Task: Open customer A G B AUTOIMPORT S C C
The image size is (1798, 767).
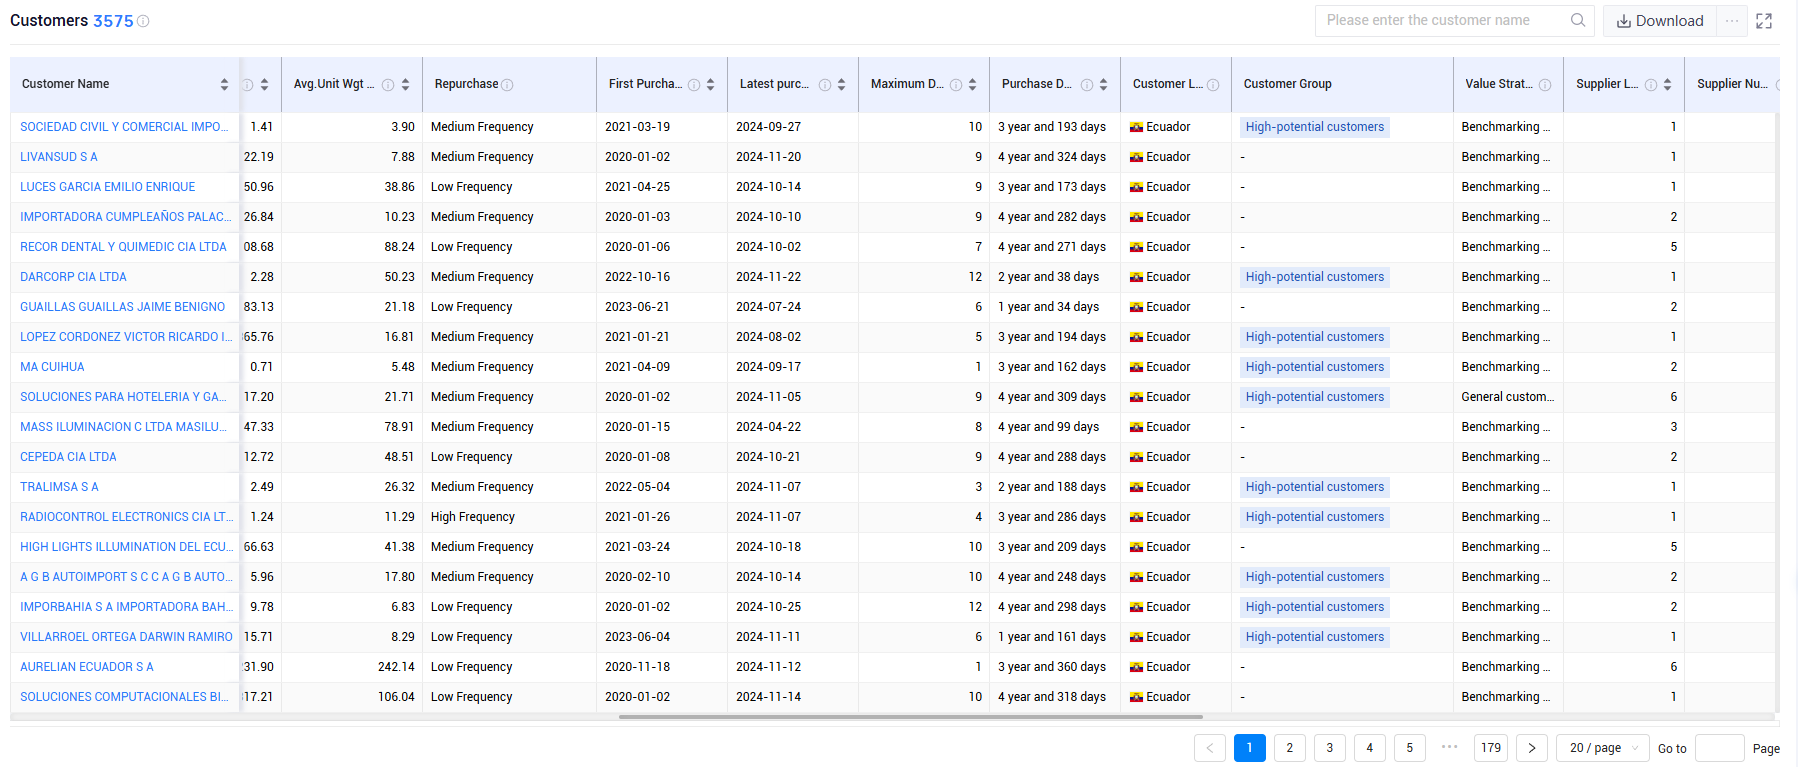Action: point(126,577)
